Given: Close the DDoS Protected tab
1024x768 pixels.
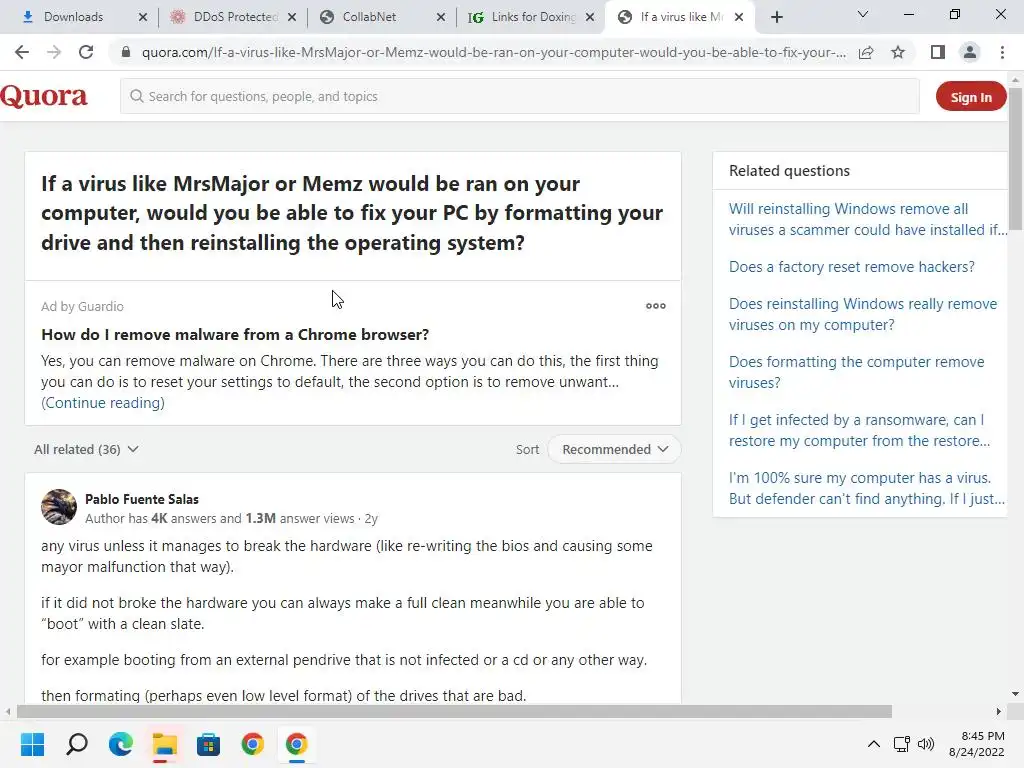Looking at the screenshot, I should tap(292, 17).
